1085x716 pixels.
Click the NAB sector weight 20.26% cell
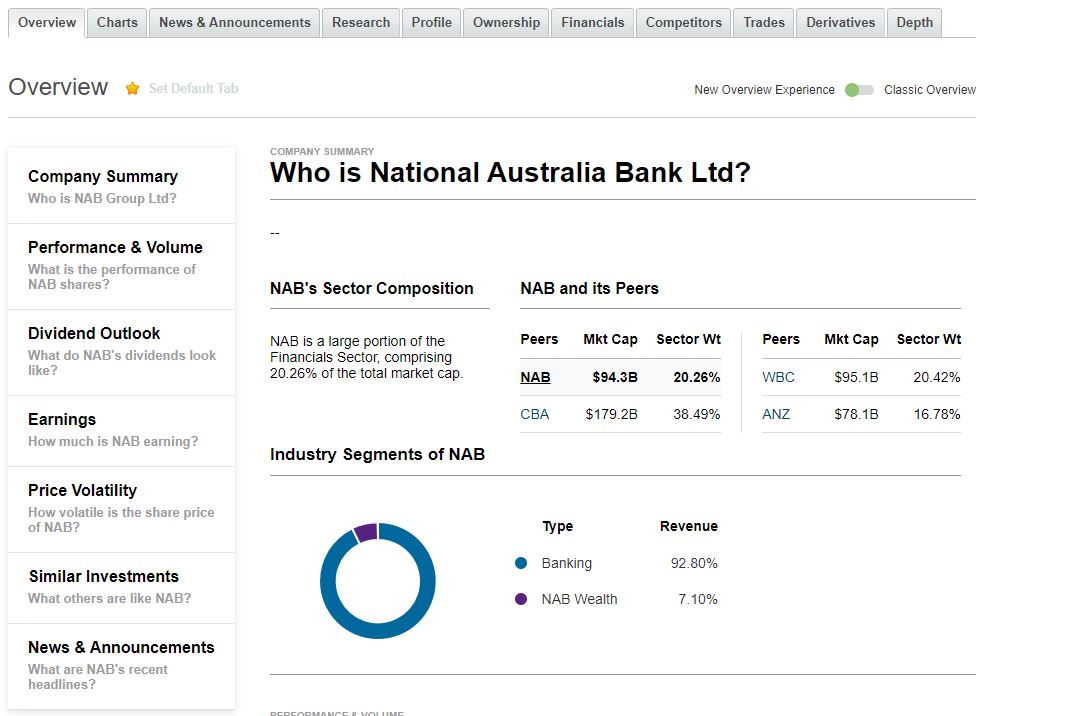click(x=697, y=377)
